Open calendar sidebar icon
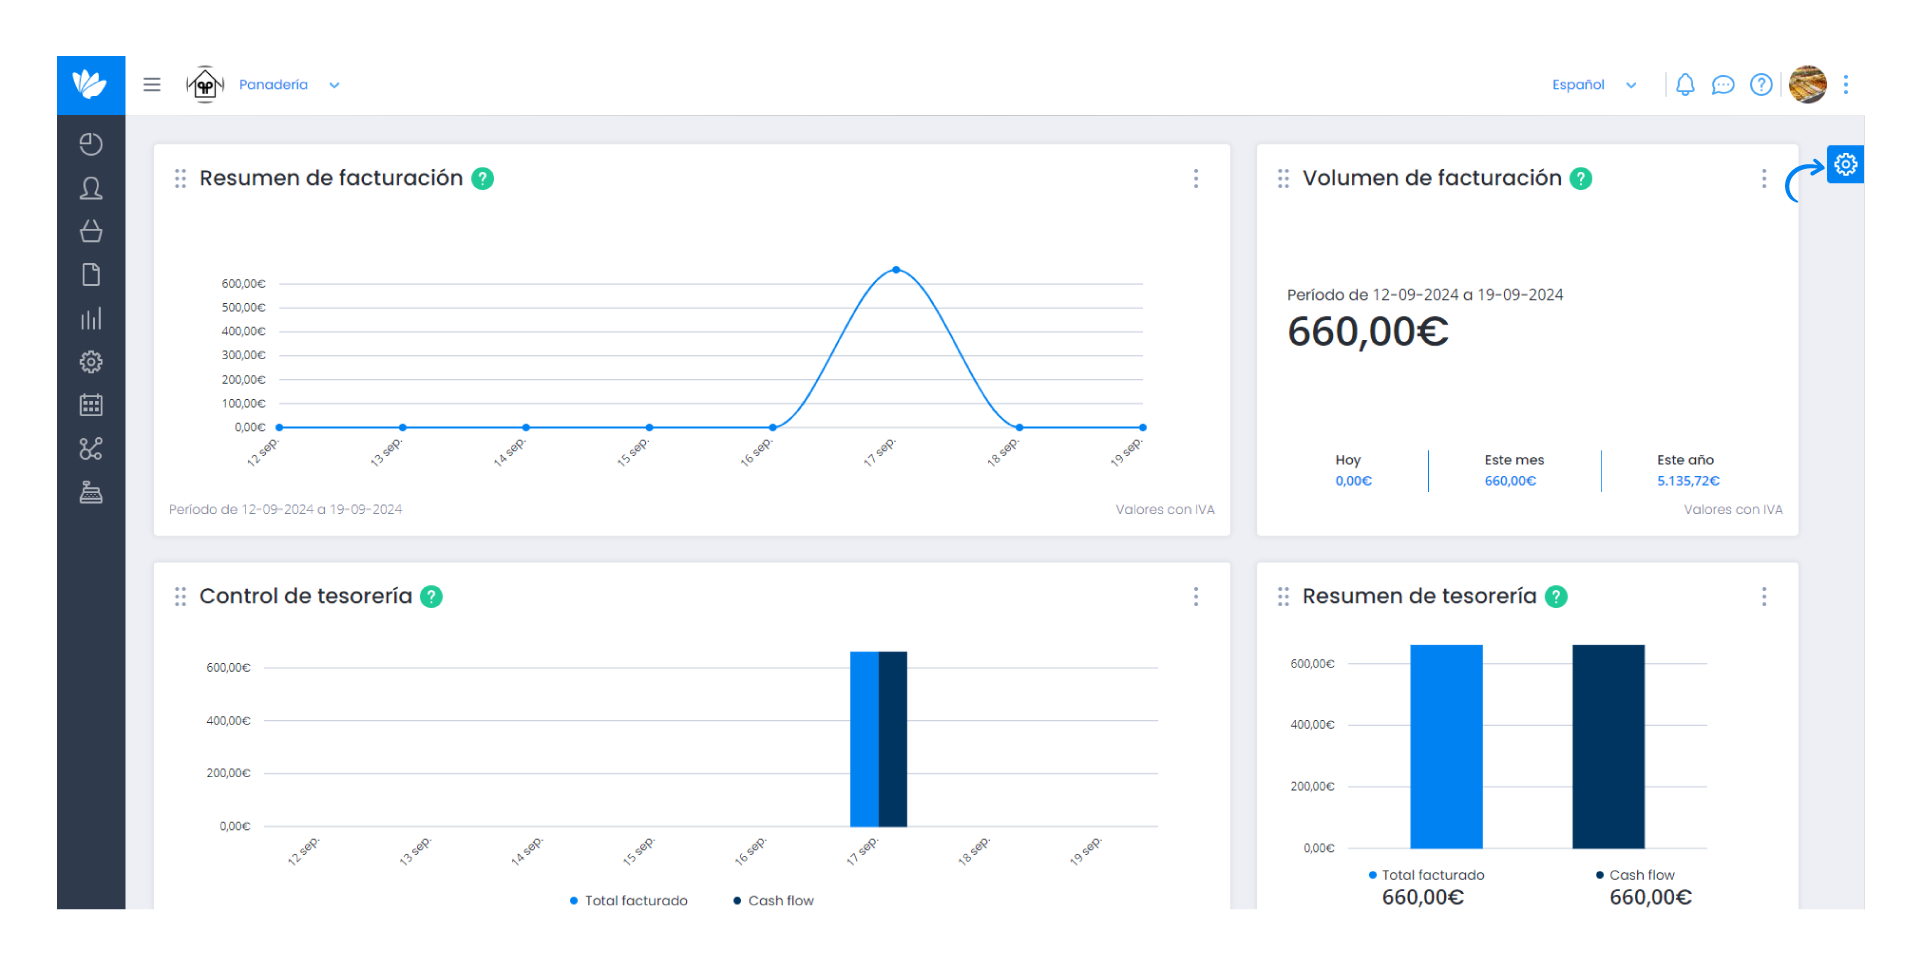This screenshot has height=964, width=1920. (x=91, y=405)
